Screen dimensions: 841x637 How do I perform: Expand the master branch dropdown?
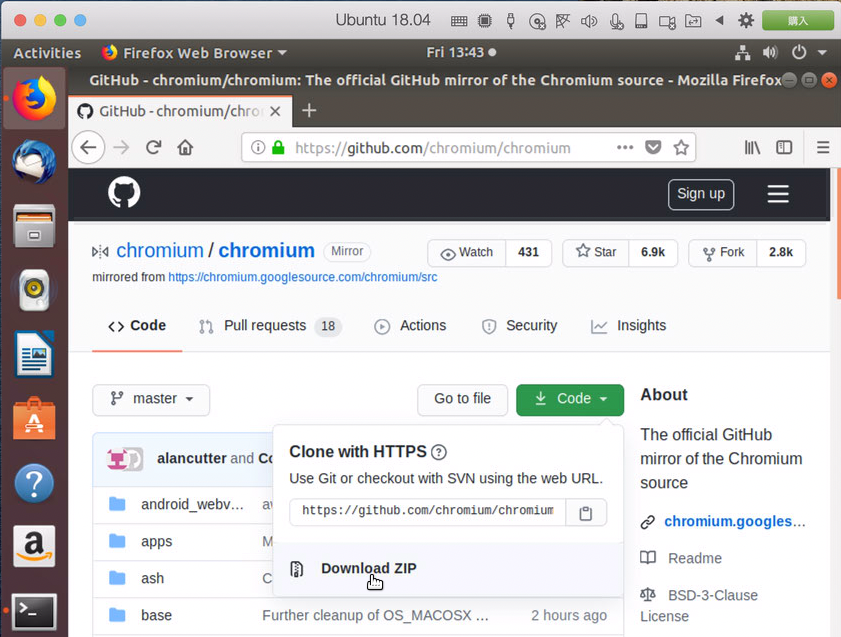tap(151, 399)
